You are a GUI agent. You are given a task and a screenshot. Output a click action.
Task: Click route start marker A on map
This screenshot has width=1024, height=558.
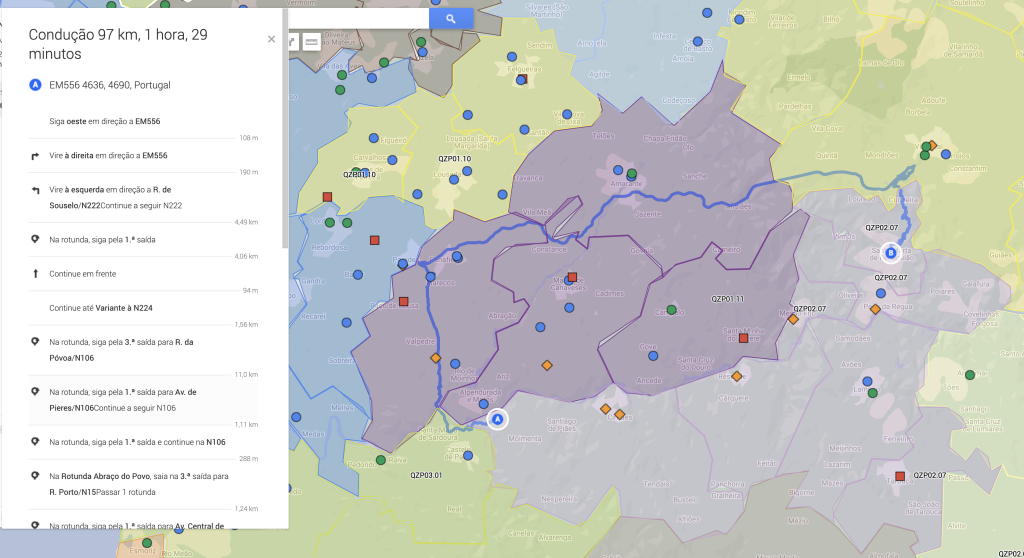pyautogui.click(x=498, y=420)
